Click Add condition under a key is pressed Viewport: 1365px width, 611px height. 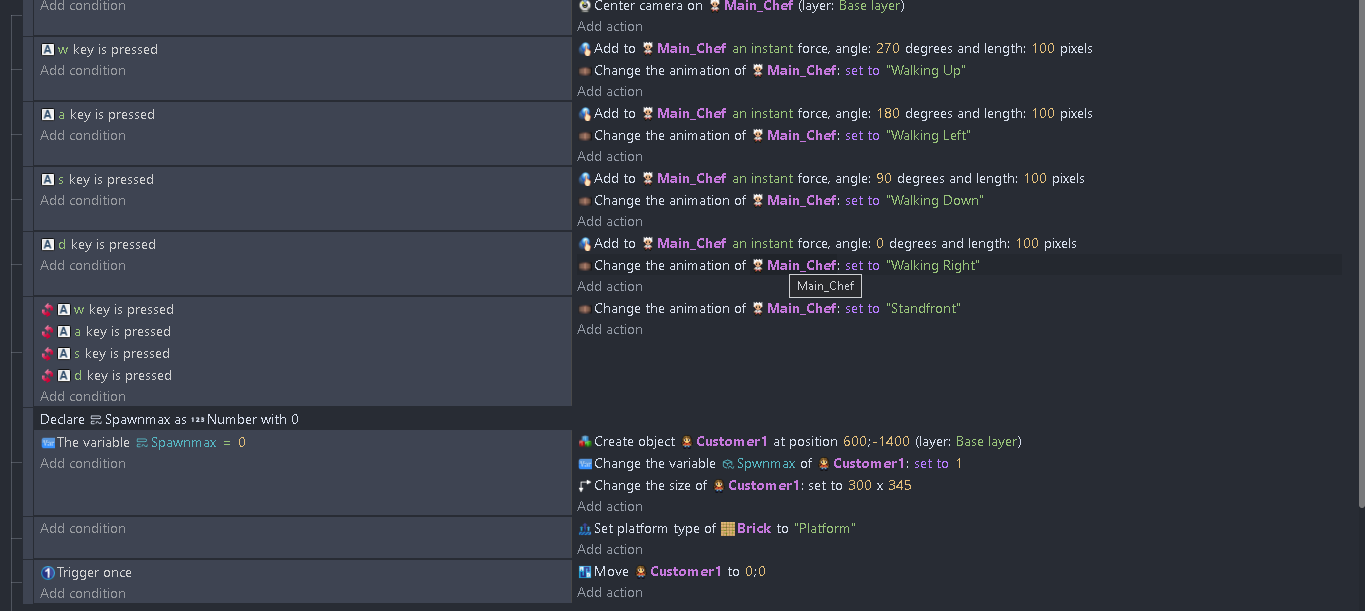coord(83,136)
